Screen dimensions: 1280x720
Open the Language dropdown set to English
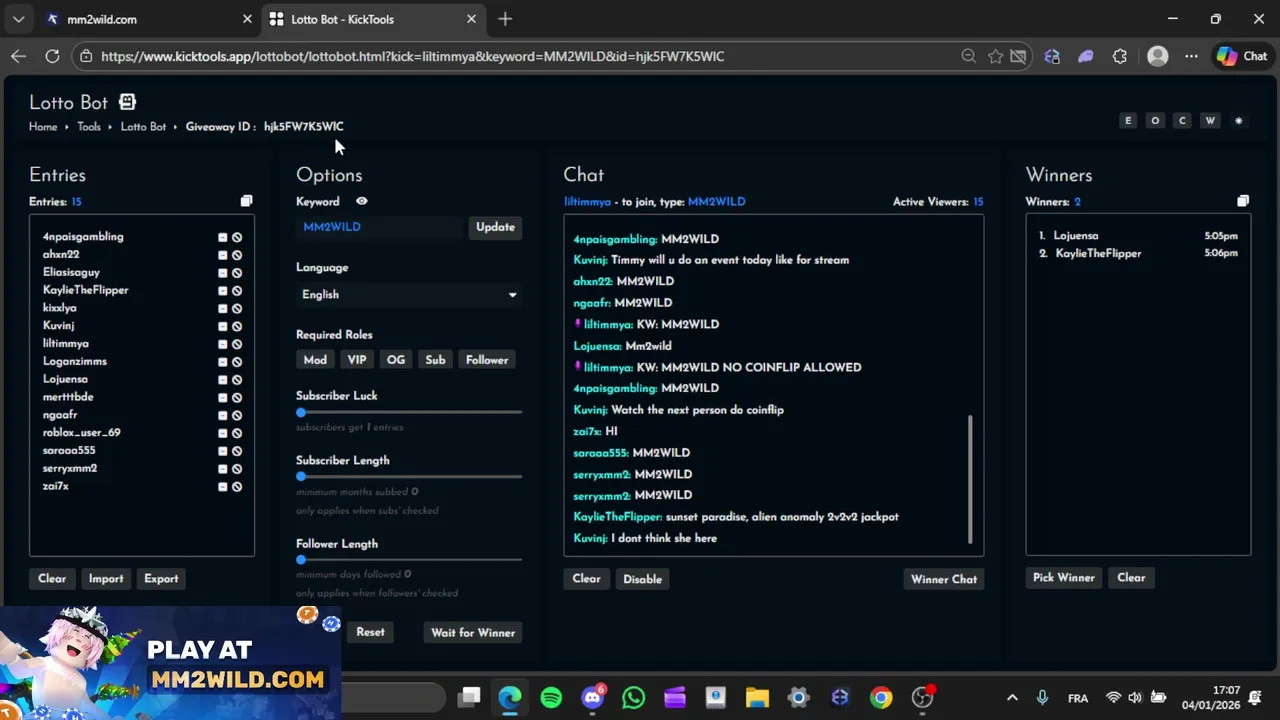pyautogui.click(x=409, y=295)
